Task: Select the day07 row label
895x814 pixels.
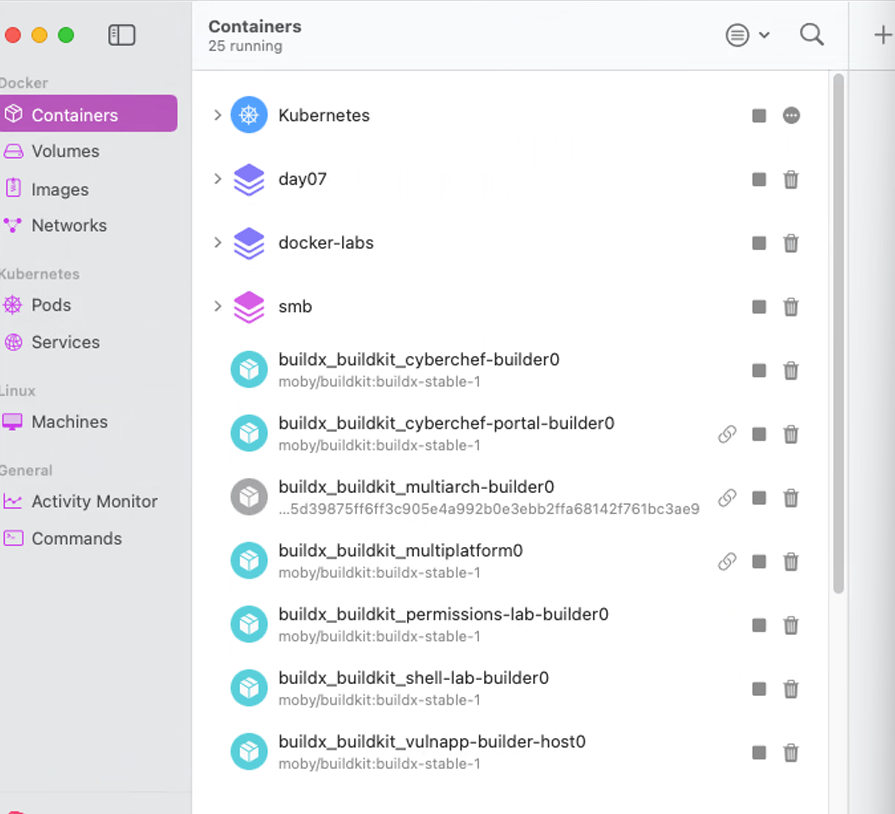Action: [302, 179]
